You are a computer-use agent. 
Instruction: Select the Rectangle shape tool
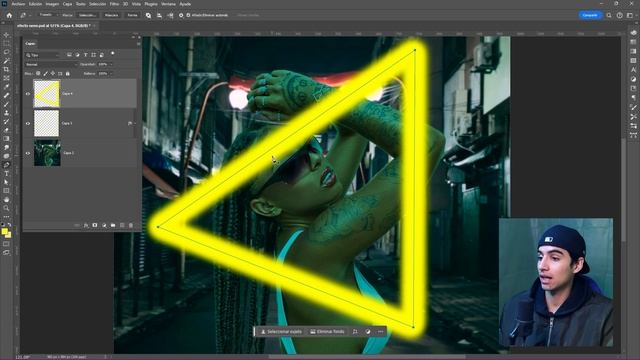click(x=6, y=191)
